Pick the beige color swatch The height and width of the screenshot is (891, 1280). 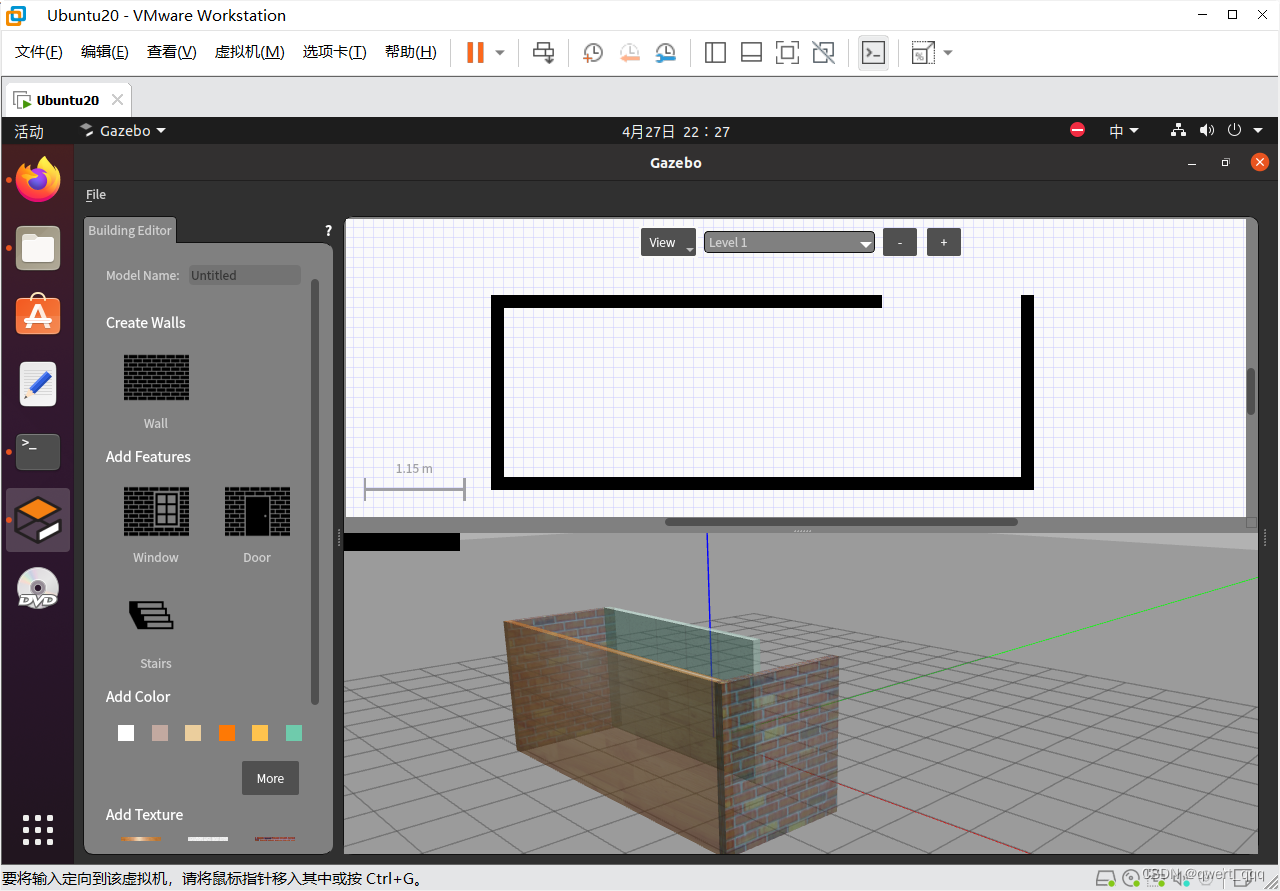[x=193, y=733]
